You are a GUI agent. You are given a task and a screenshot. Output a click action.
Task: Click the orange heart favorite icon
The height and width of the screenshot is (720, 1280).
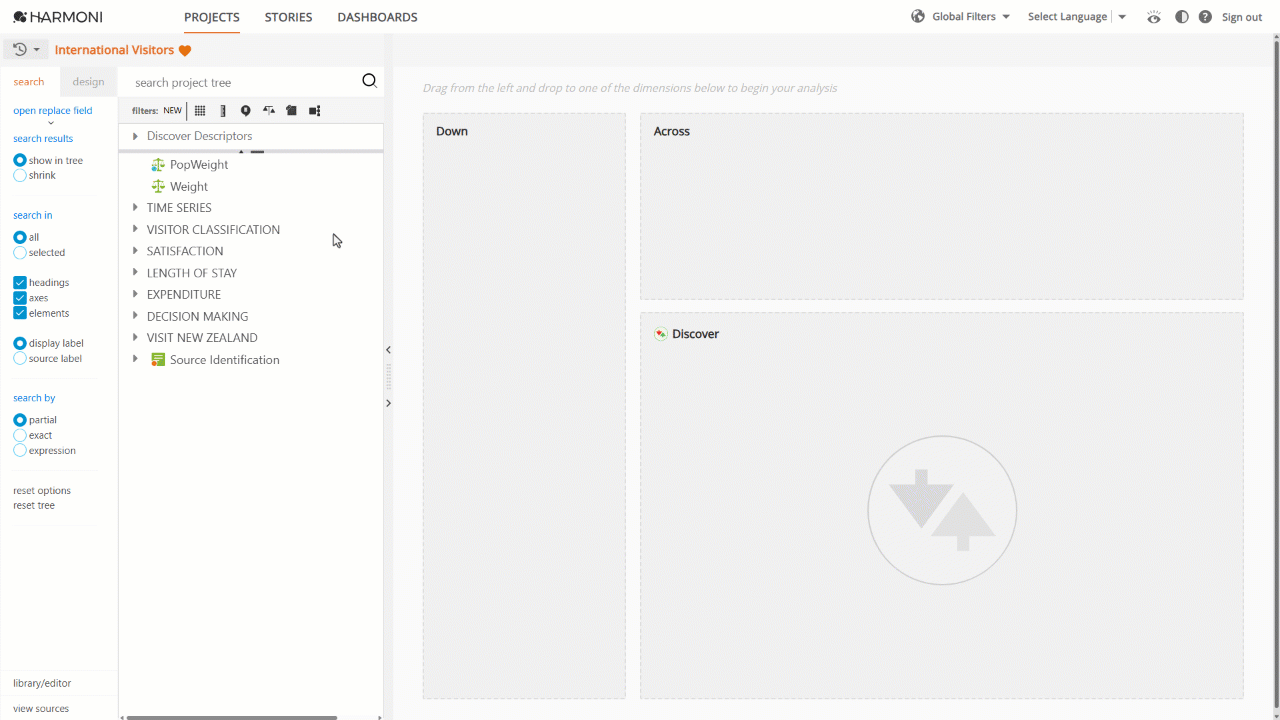185,50
